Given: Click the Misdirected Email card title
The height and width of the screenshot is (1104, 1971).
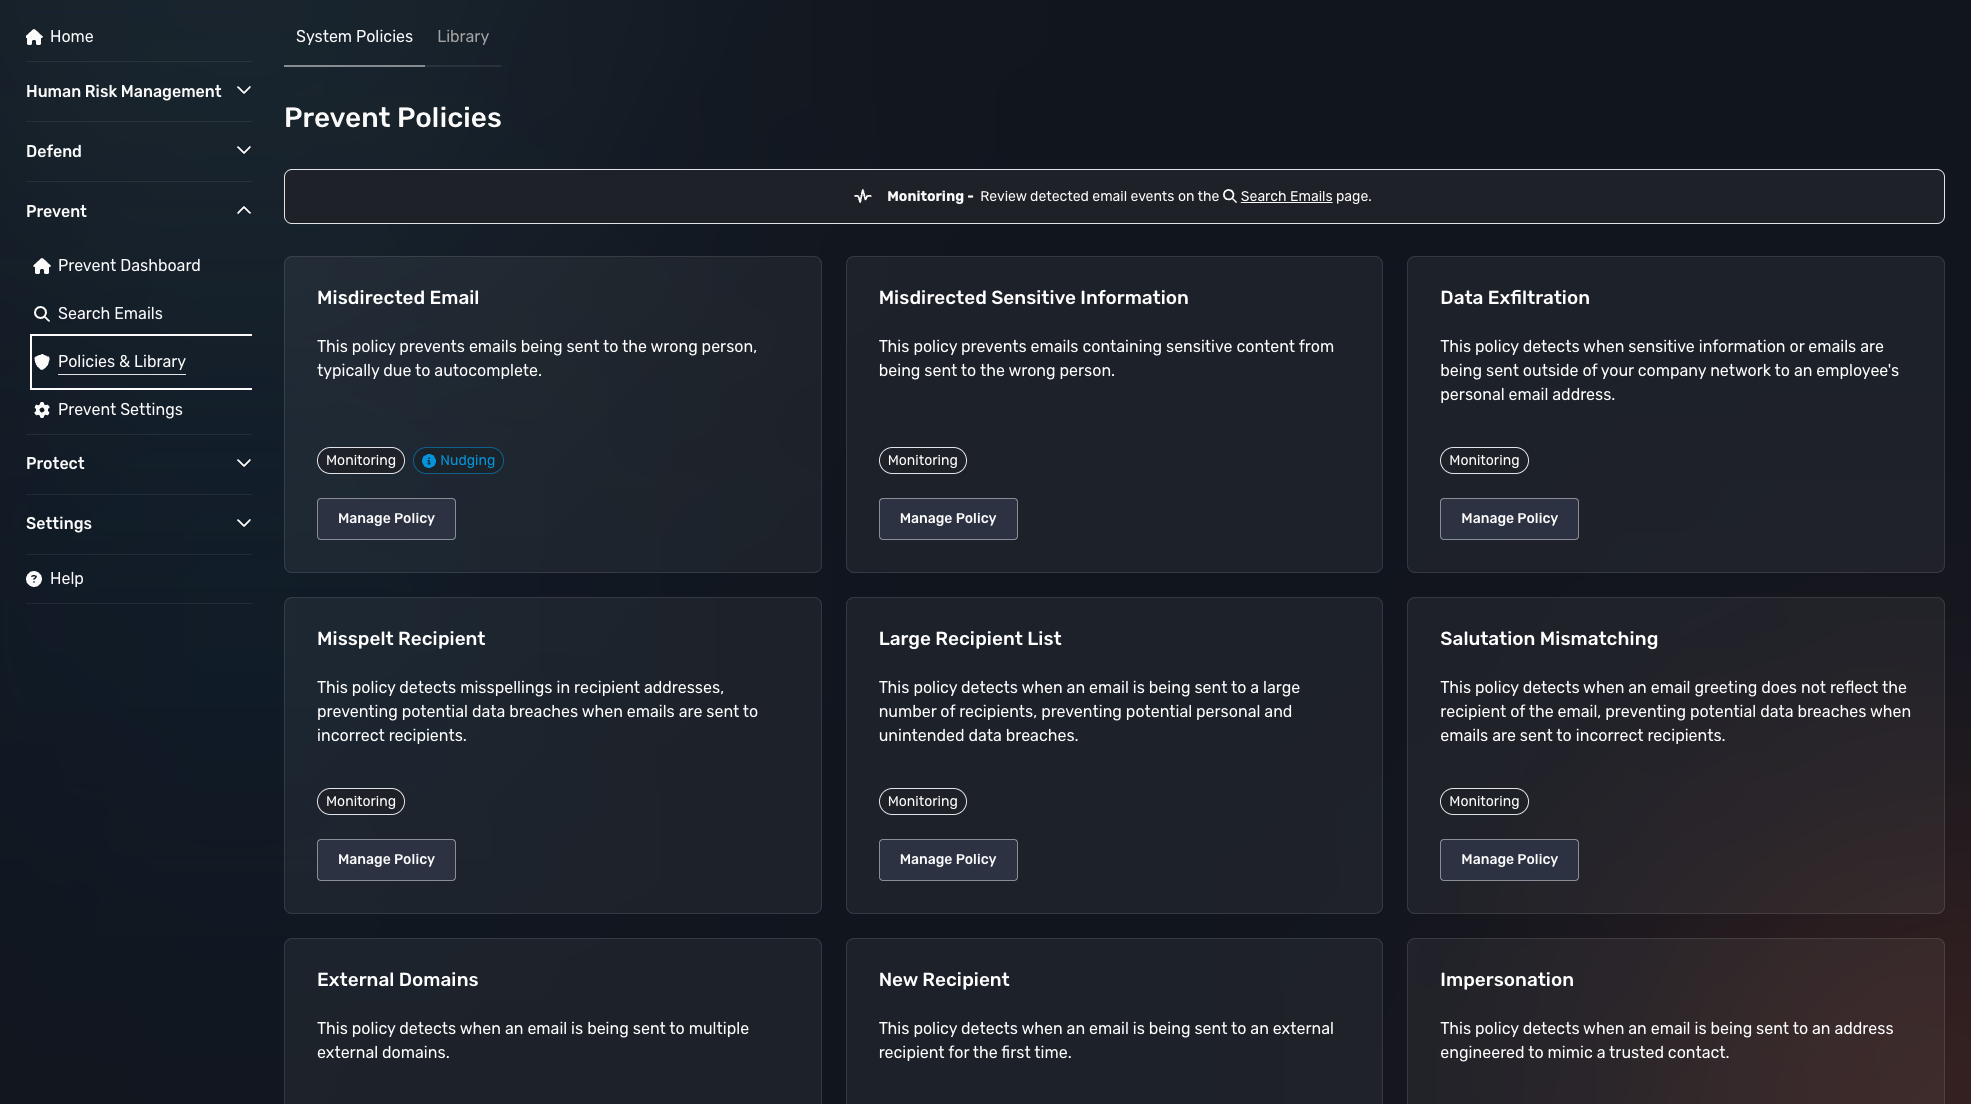Looking at the screenshot, I should (x=398, y=298).
